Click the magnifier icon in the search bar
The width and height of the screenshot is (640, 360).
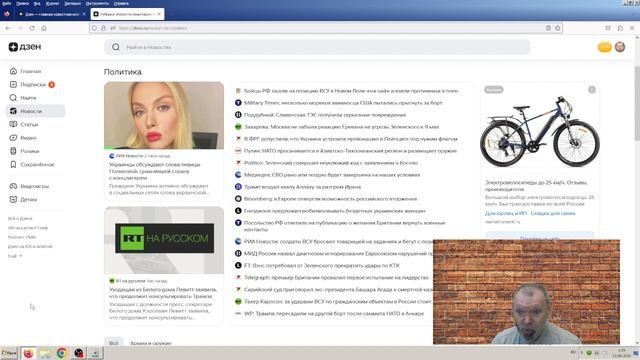[x=116, y=47]
